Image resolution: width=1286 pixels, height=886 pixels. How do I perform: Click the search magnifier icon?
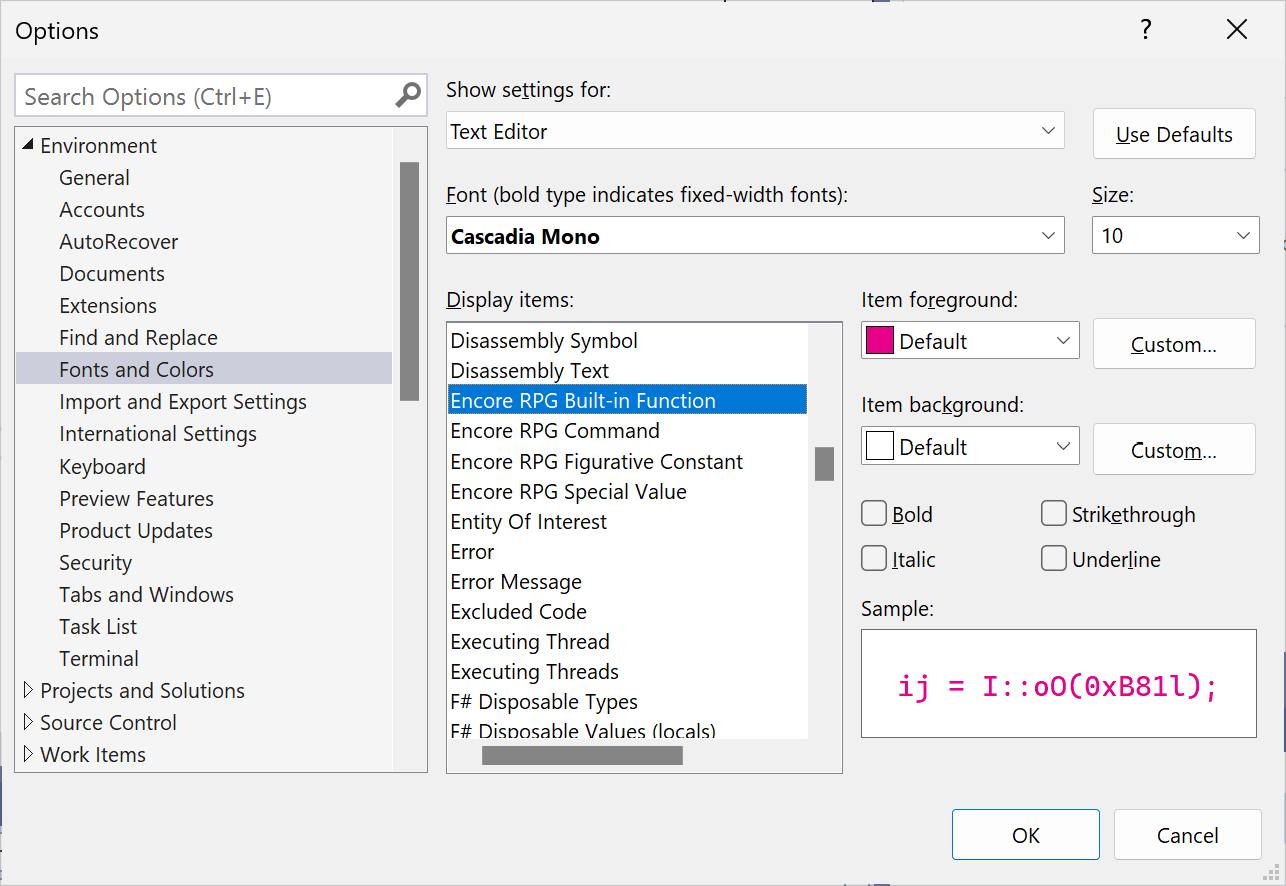tap(407, 96)
